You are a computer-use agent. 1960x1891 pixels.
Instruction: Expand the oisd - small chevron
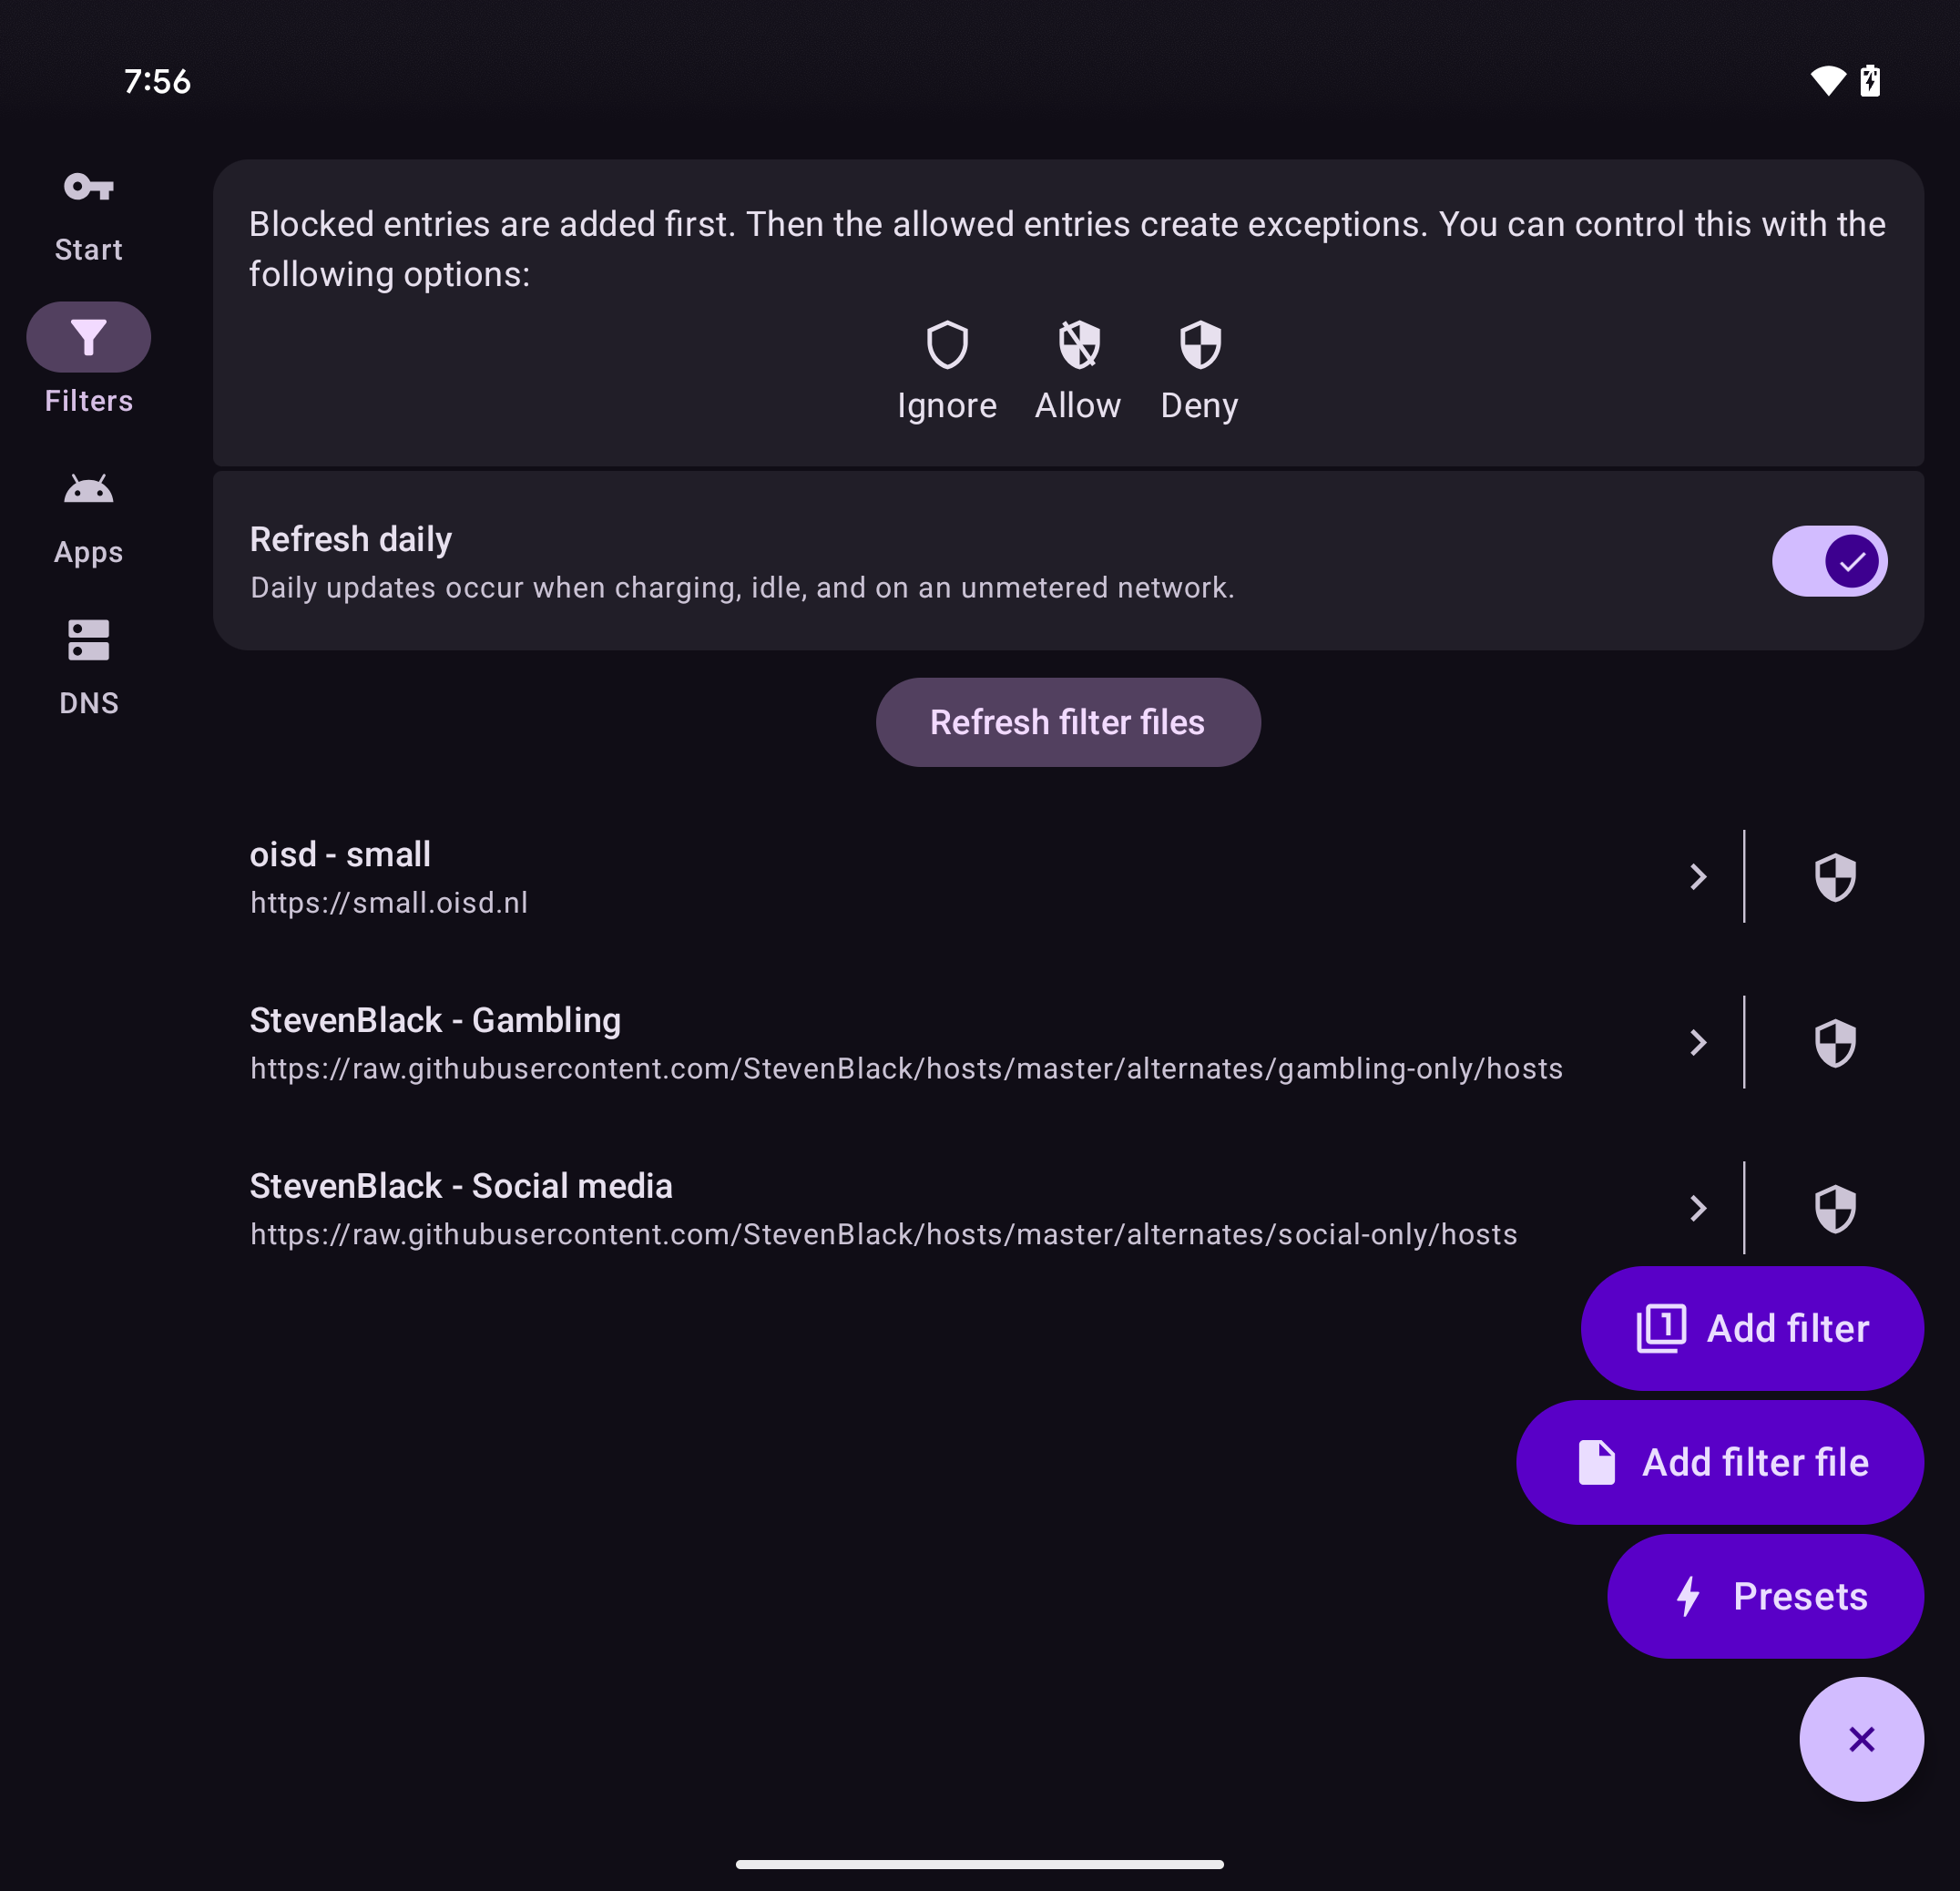[x=1697, y=877]
